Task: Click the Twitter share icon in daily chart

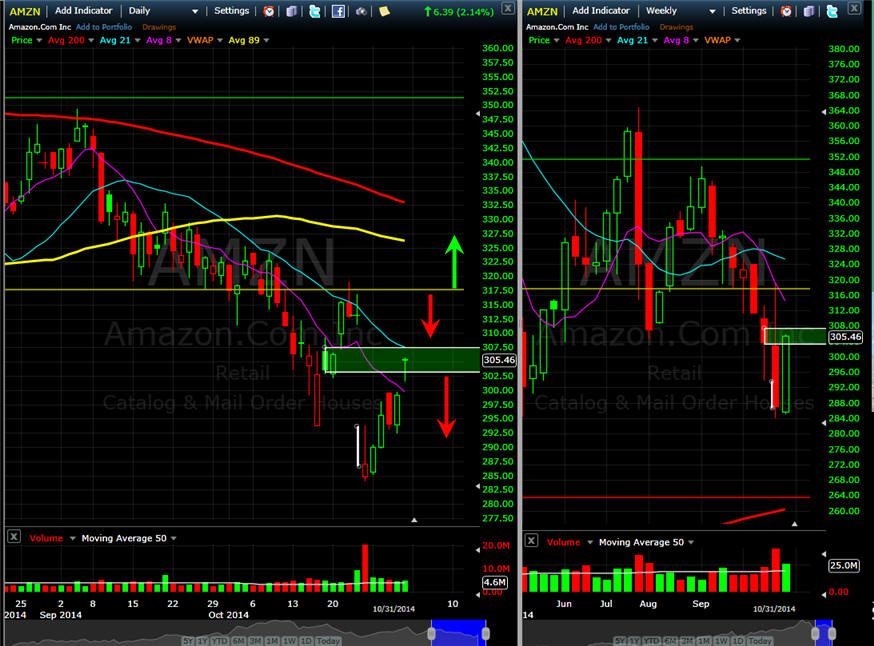Action: [x=315, y=11]
